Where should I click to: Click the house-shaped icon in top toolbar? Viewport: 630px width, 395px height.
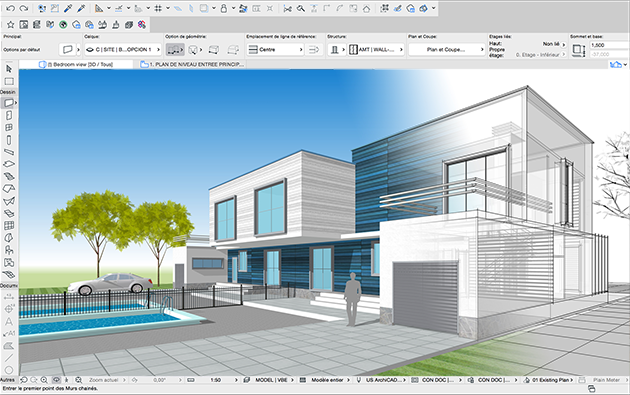pos(366,8)
